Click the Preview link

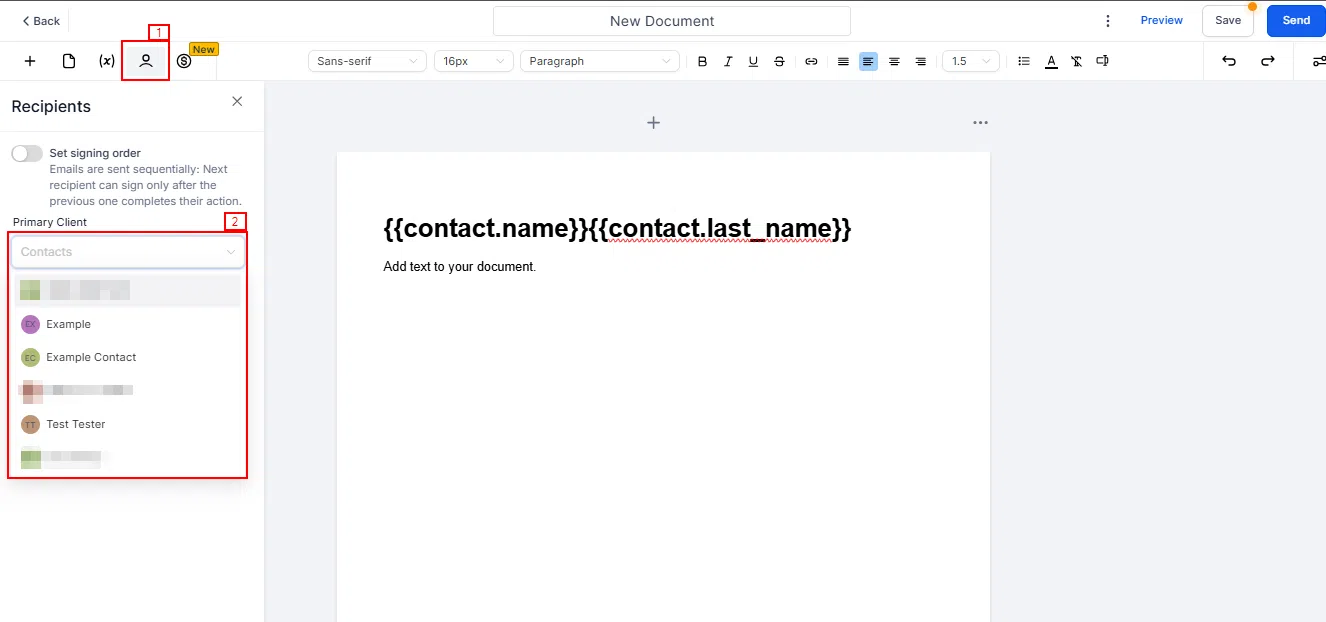pyautogui.click(x=1161, y=20)
